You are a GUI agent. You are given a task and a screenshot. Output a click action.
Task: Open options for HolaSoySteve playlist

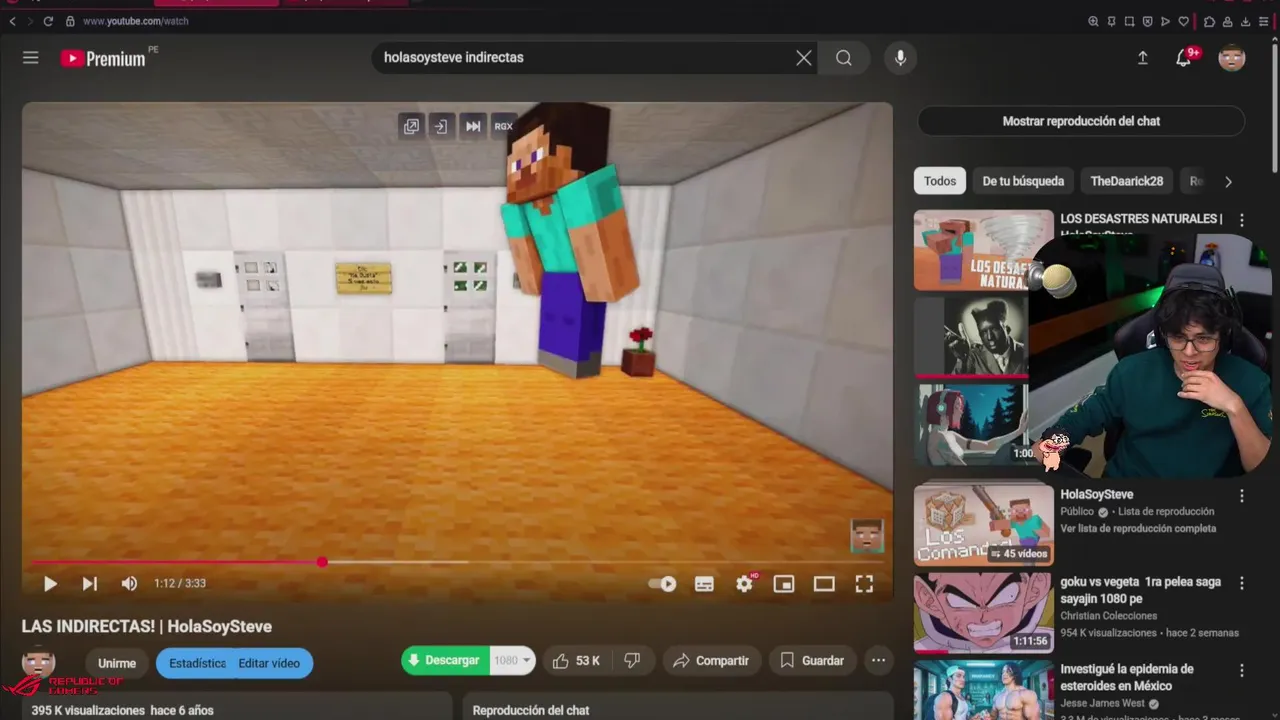[1242, 496]
